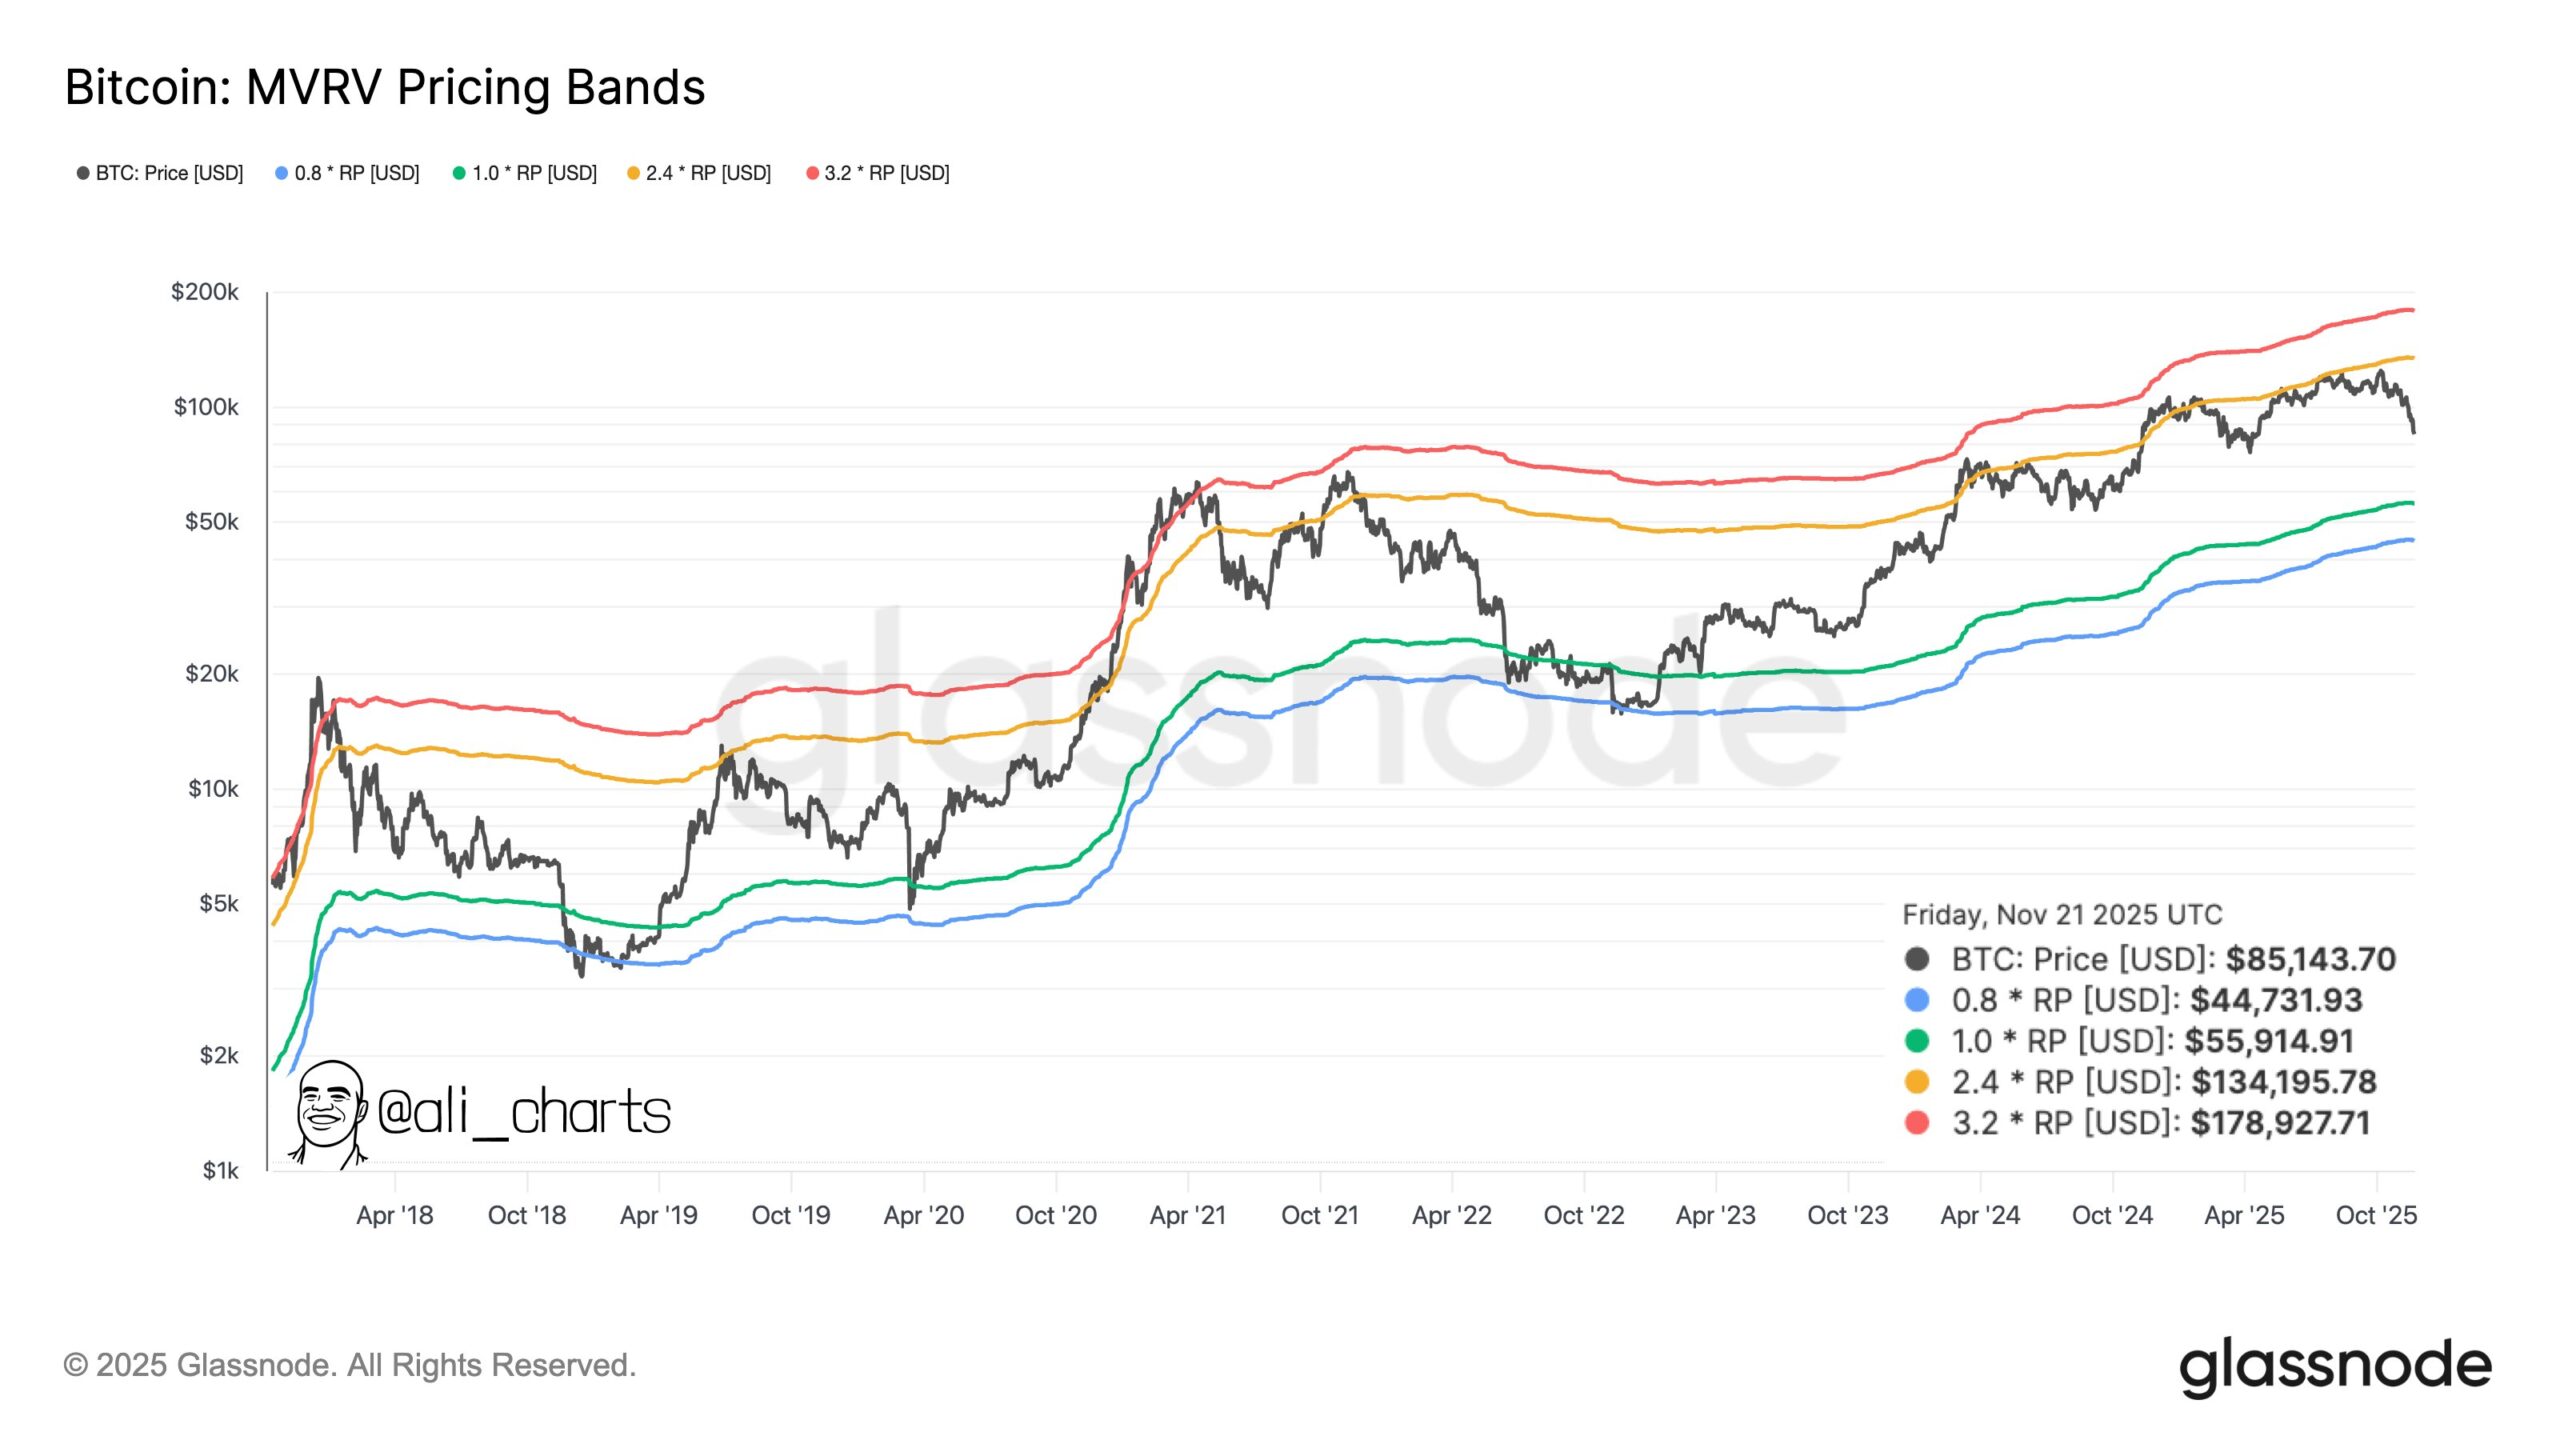Click the @ali_charts handle text
The image size is (2560, 1440).
pyautogui.click(x=524, y=1112)
